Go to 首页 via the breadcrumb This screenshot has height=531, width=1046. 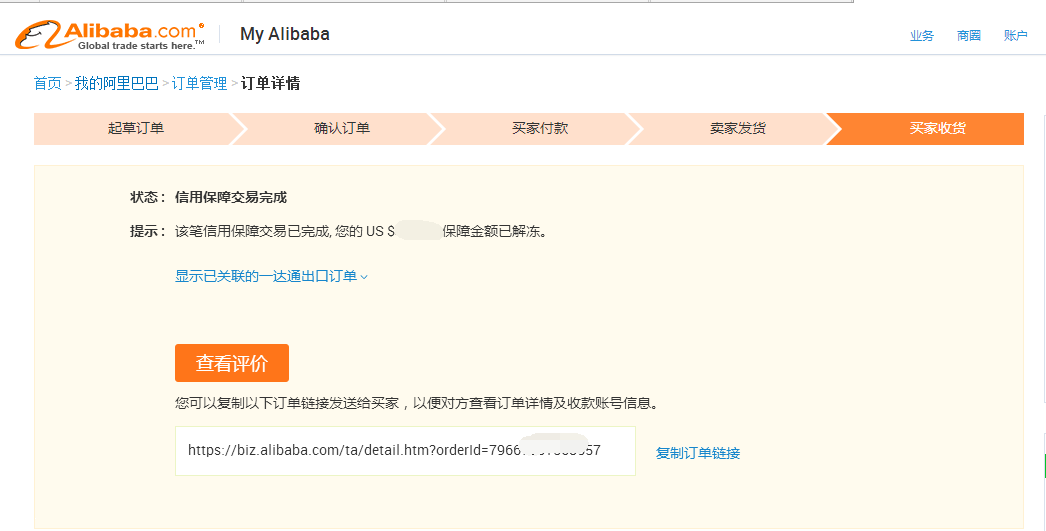pyautogui.click(x=47, y=84)
